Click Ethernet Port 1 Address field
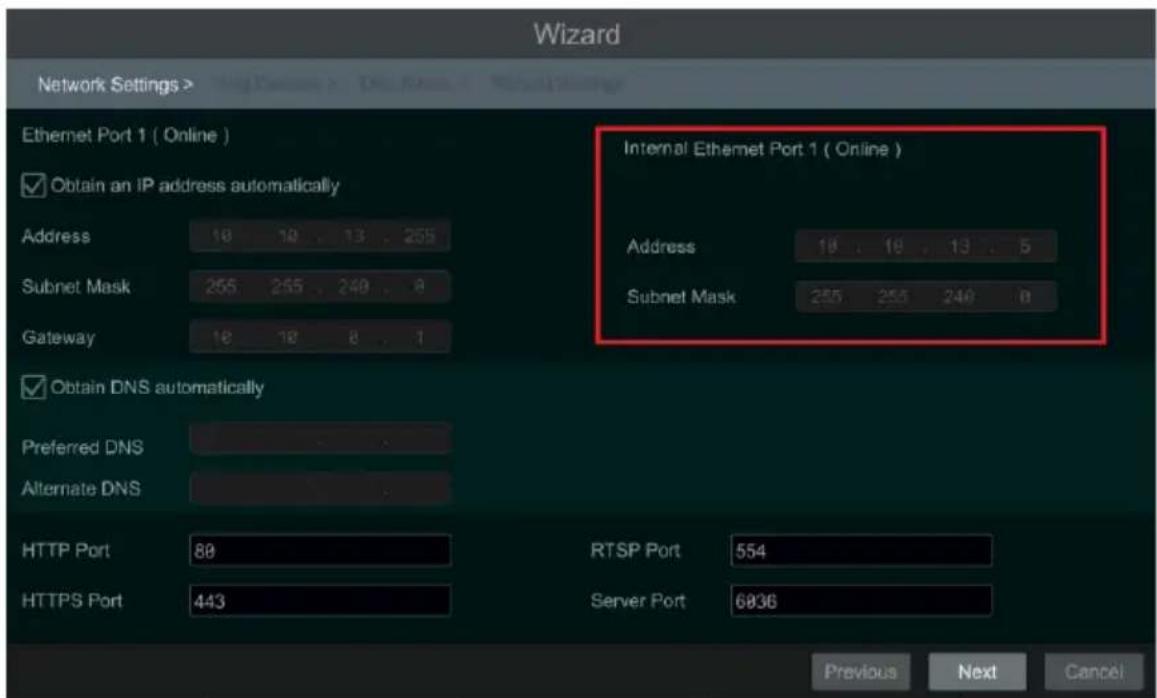1157x698 pixels. (x=320, y=236)
